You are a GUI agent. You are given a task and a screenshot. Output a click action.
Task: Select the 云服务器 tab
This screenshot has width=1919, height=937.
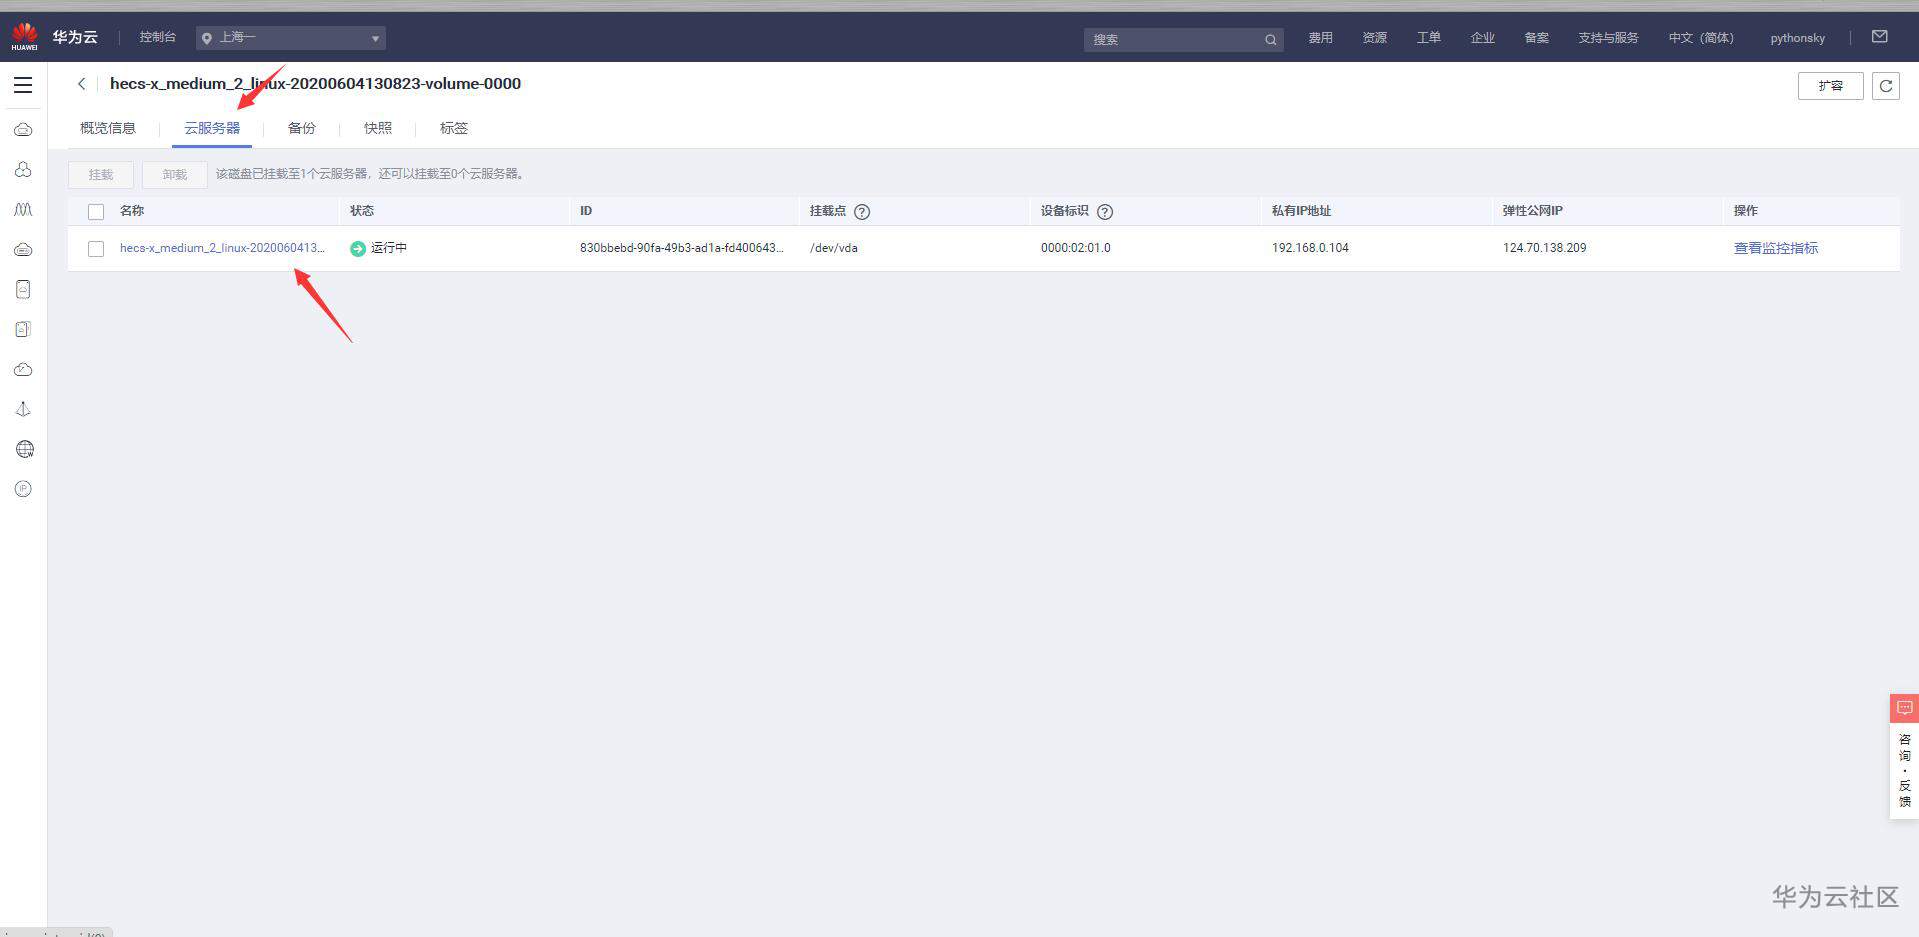point(212,128)
